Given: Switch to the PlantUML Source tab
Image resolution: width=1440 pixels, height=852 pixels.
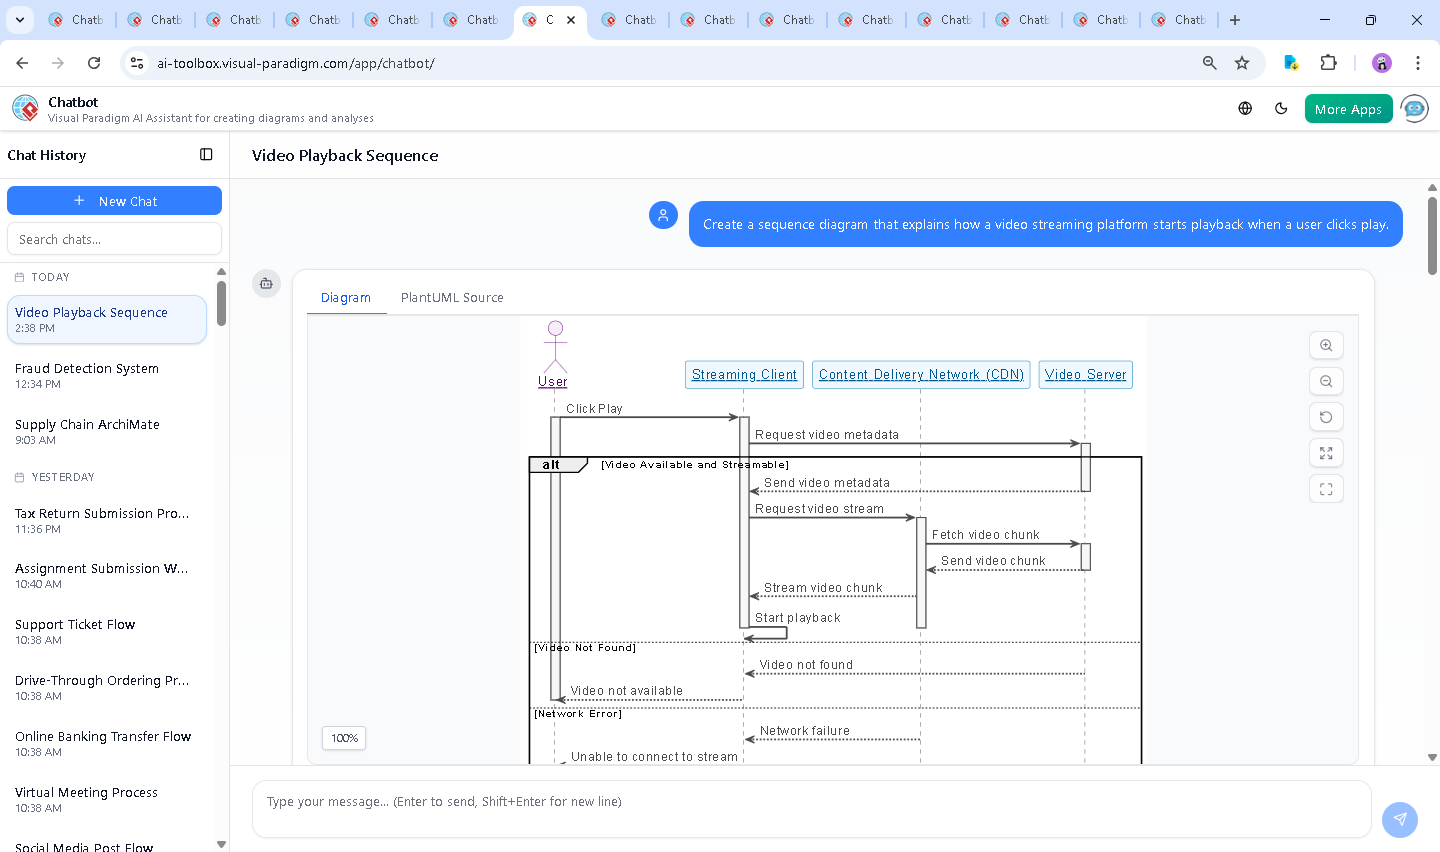Looking at the screenshot, I should [x=452, y=298].
